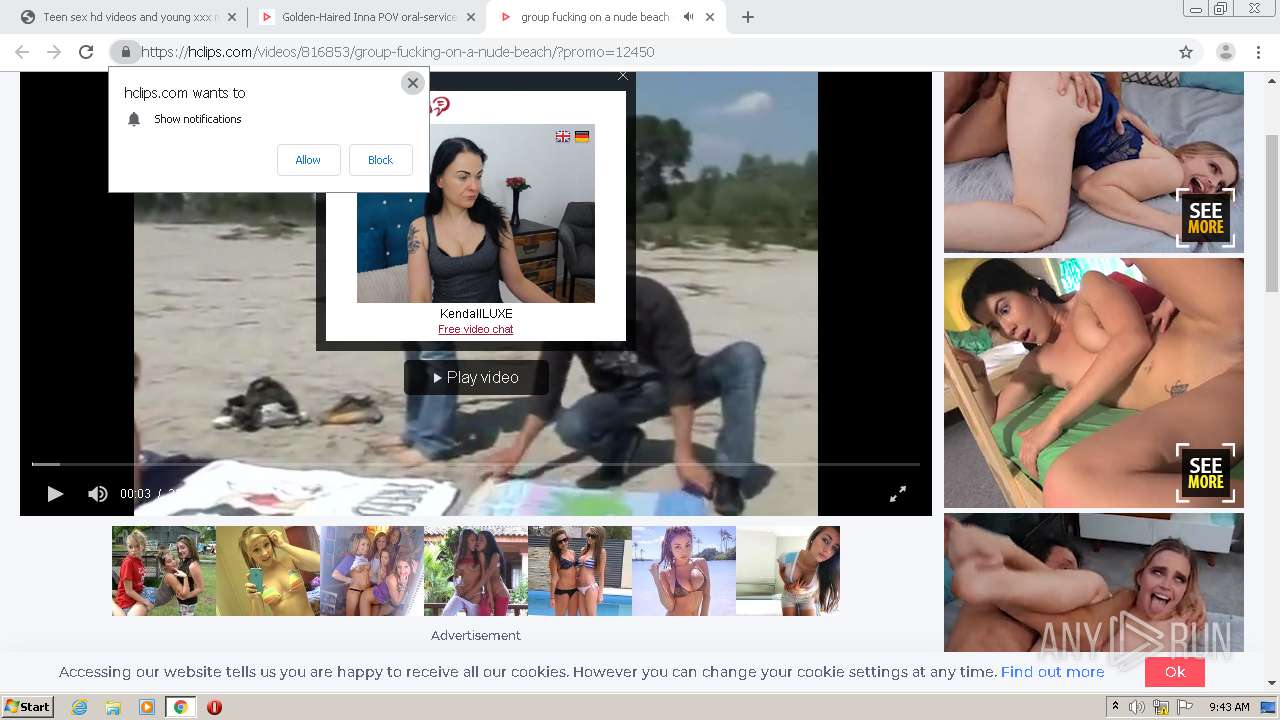This screenshot has width=1280, height=720.
Task: Click 'SEE MORE' on the middle sidebar ad
Action: [x=1205, y=473]
